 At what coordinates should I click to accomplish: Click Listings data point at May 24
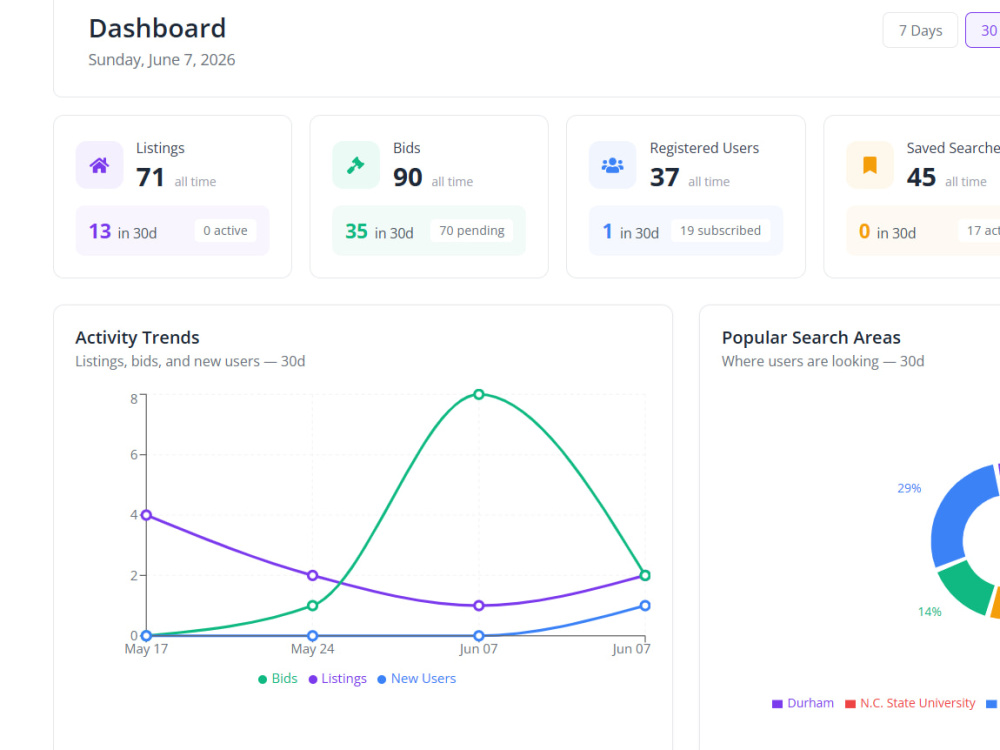pyautogui.click(x=312, y=575)
